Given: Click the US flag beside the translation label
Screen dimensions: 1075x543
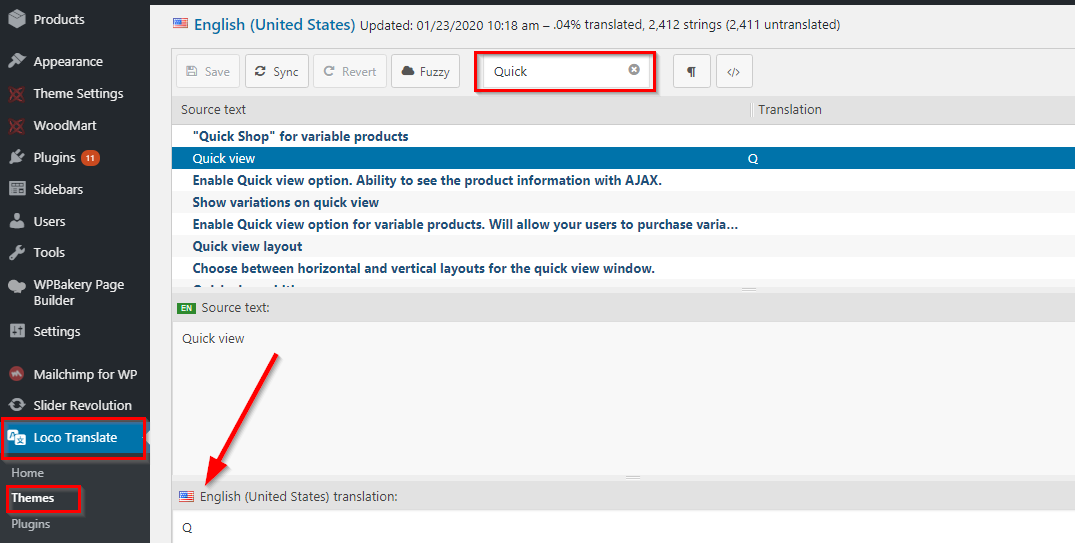Looking at the screenshot, I should click(x=186, y=496).
